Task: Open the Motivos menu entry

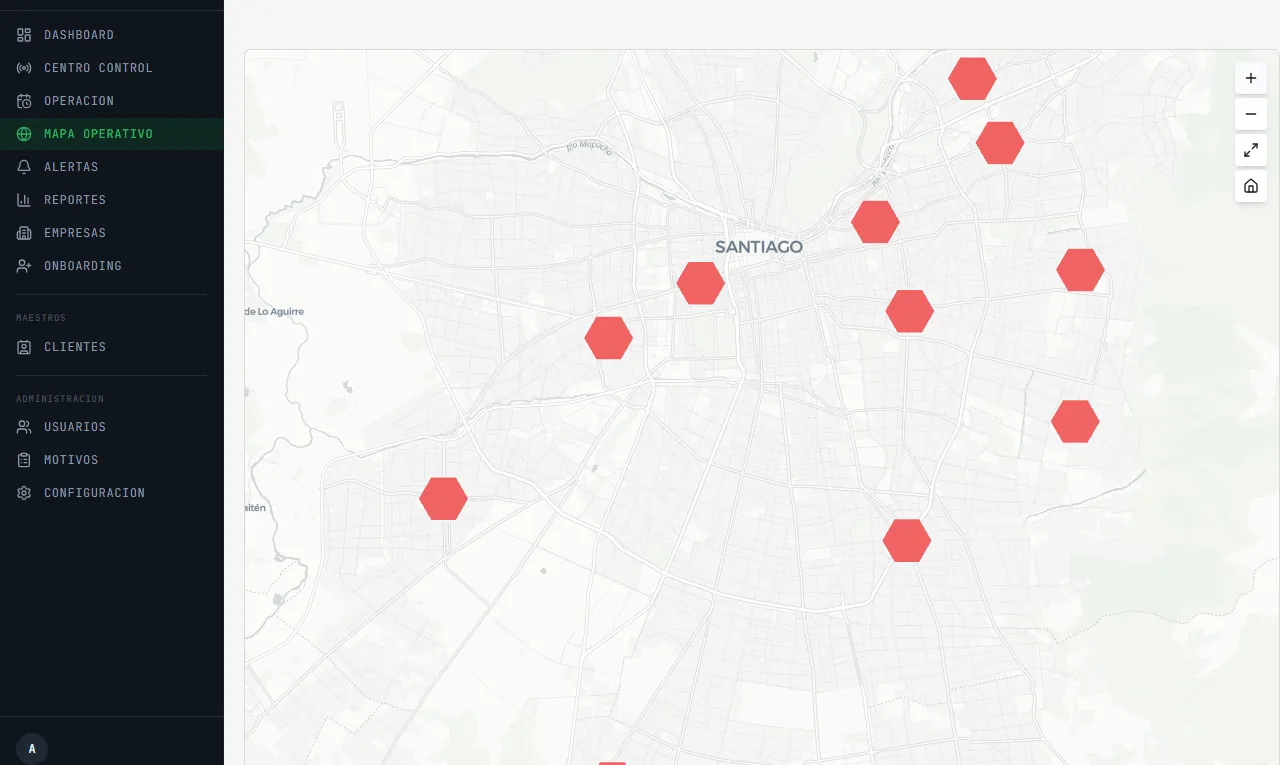Action: click(x=112, y=460)
